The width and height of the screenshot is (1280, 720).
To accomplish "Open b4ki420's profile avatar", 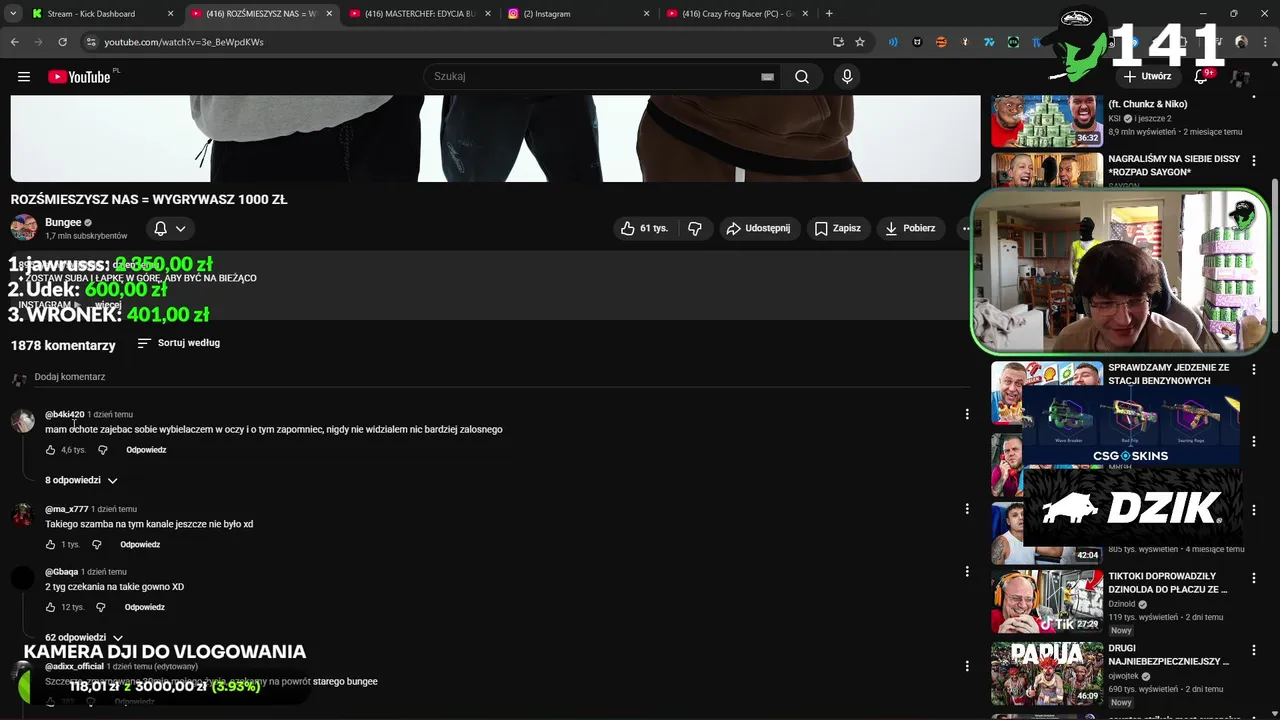I will [22, 421].
